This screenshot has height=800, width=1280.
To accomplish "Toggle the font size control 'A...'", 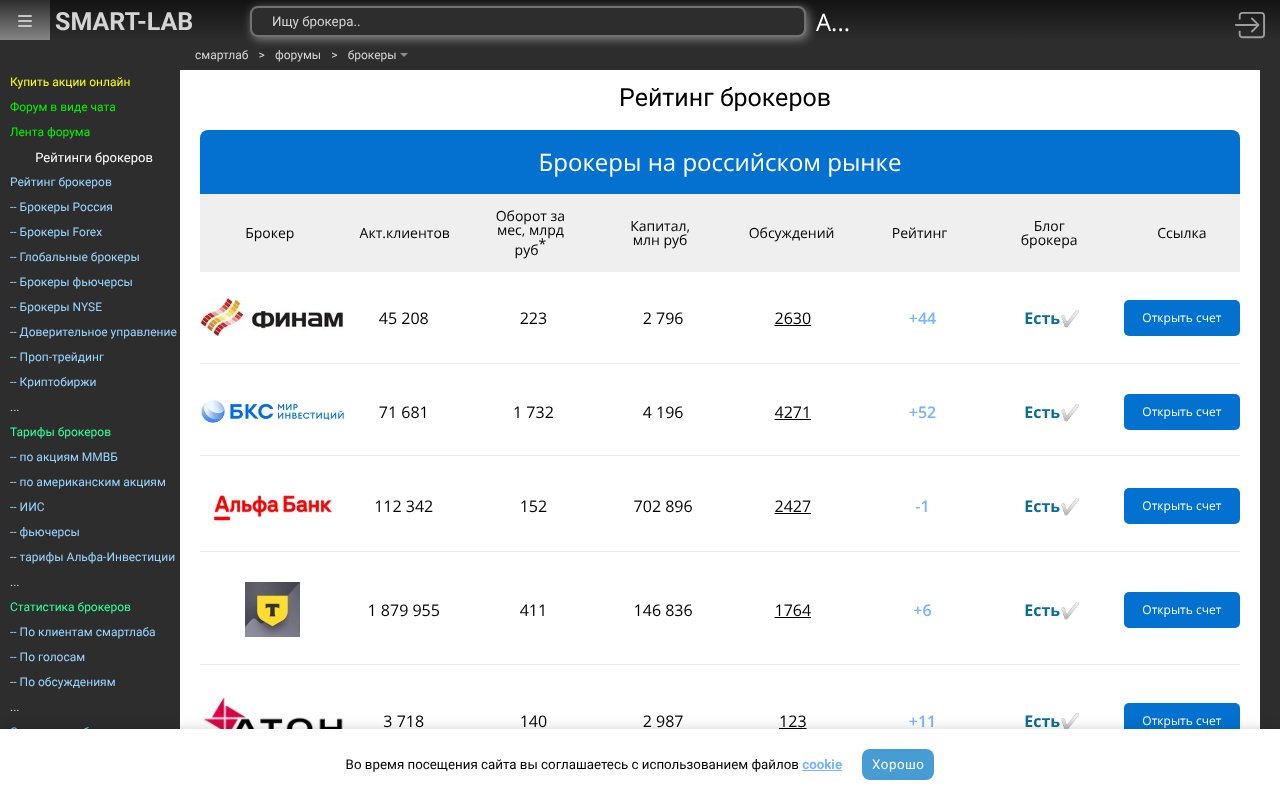I will pyautogui.click(x=833, y=20).
